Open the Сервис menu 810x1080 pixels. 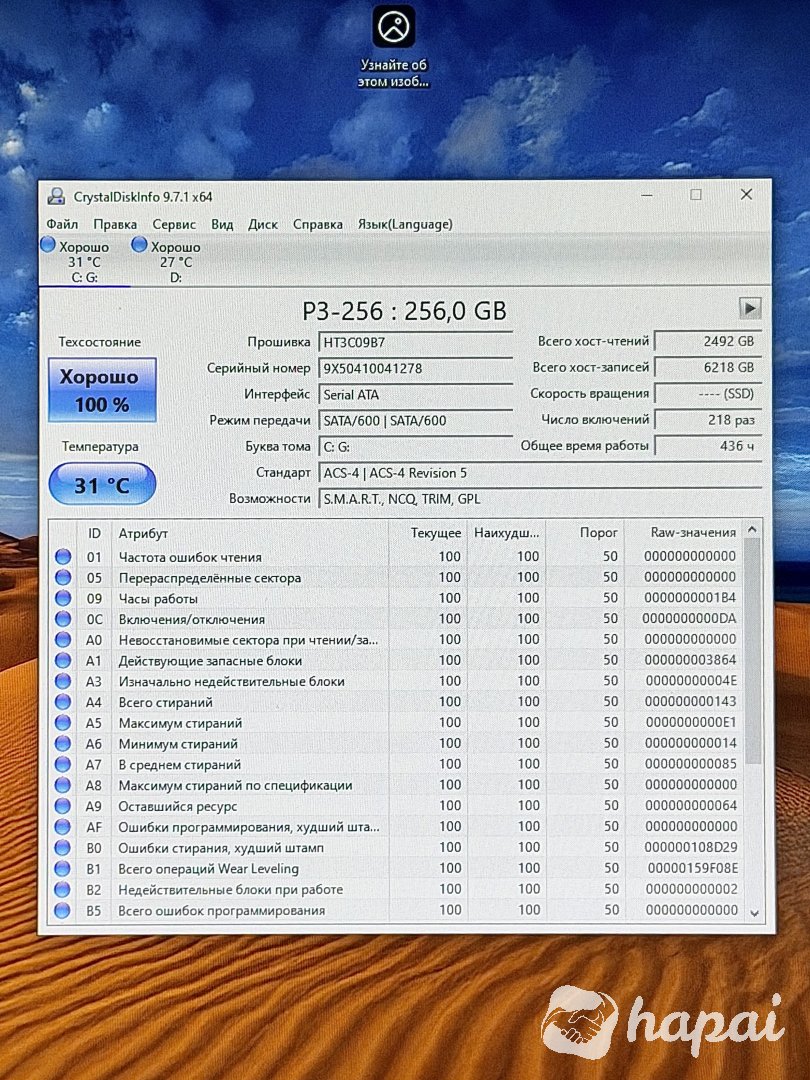coord(174,225)
